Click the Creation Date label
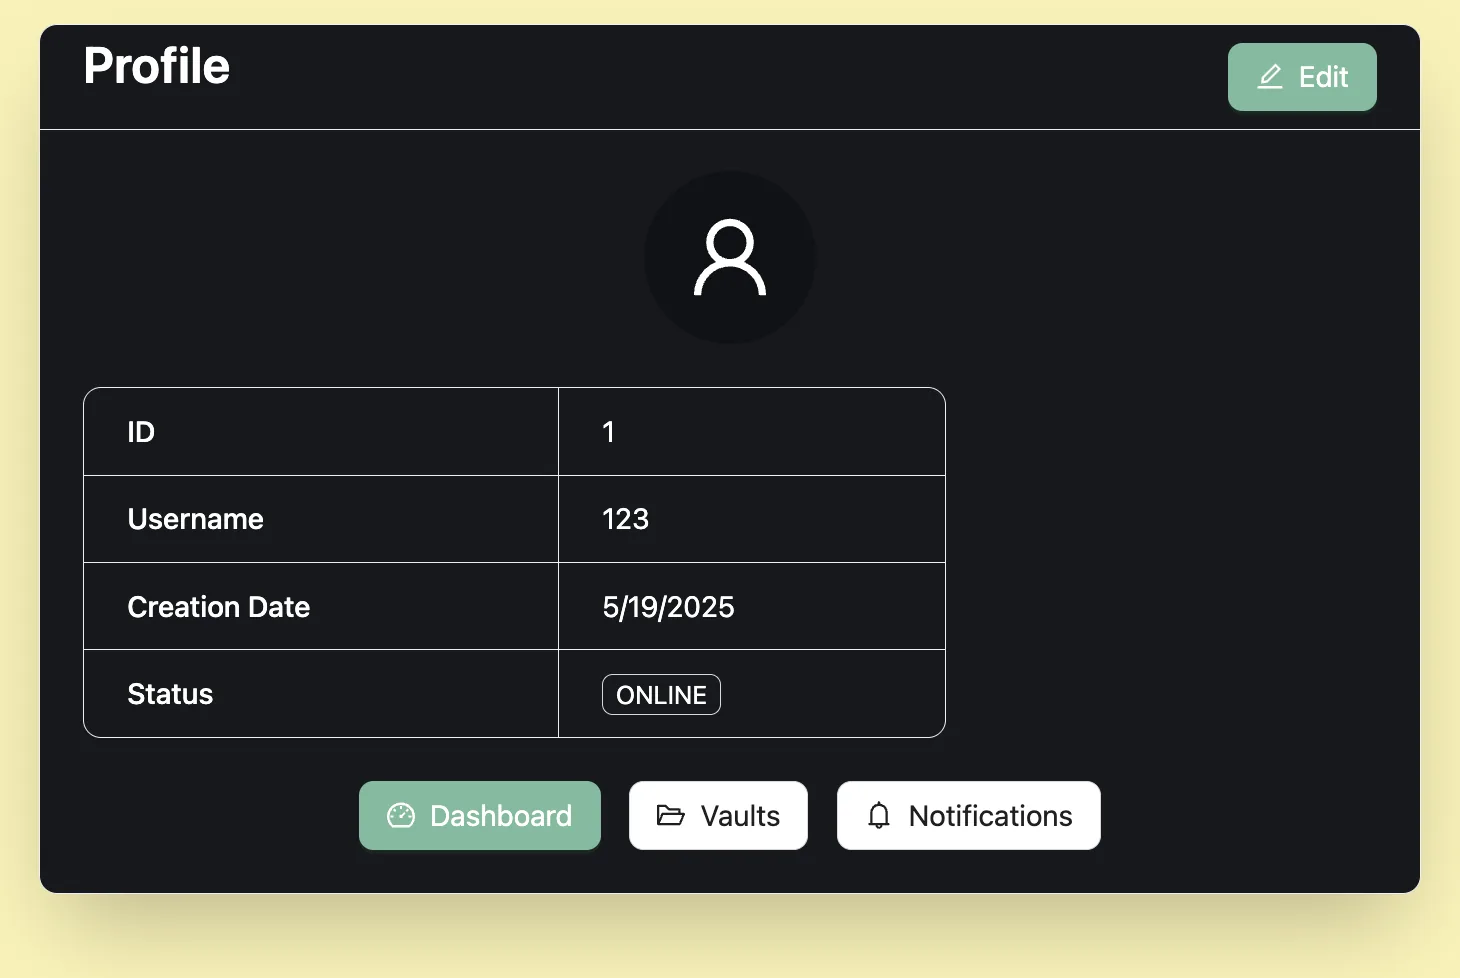Viewport: 1460px width, 978px height. pyautogui.click(x=219, y=607)
